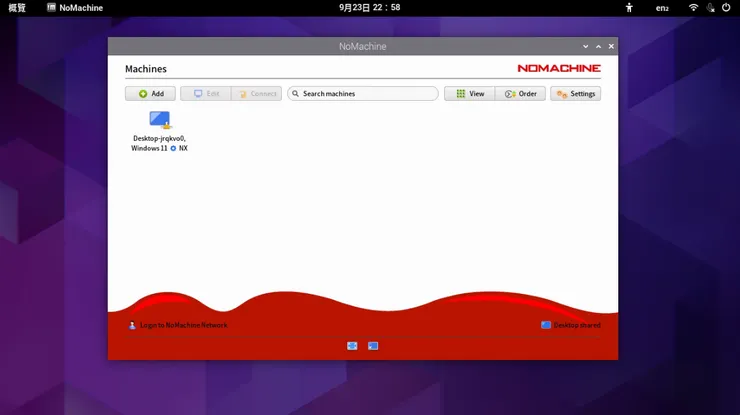Viewport: 740px width, 415px height.
Task: Click the Desktop-jrqkvo0, Windows 11 label
Action: [x=159, y=143]
